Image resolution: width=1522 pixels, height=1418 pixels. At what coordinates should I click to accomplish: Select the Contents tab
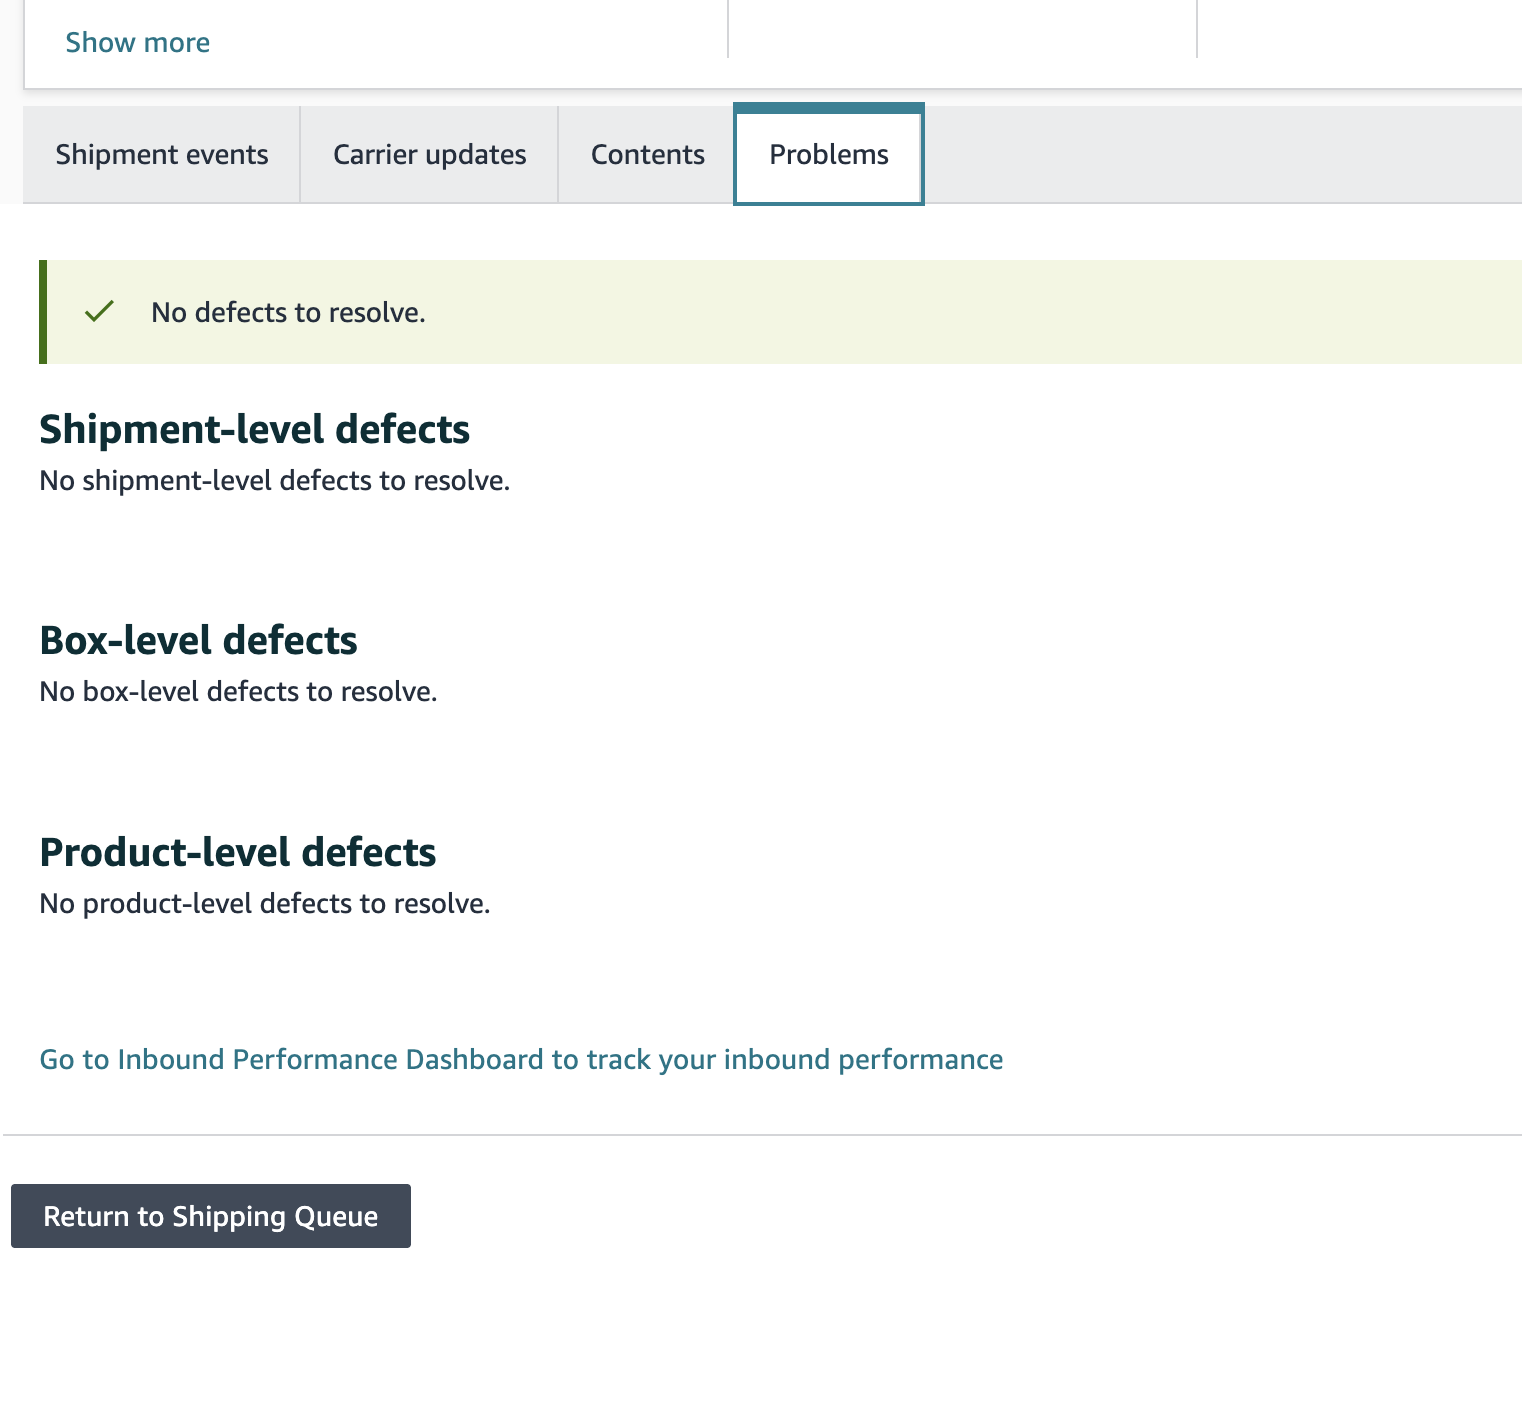tap(648, 155)
